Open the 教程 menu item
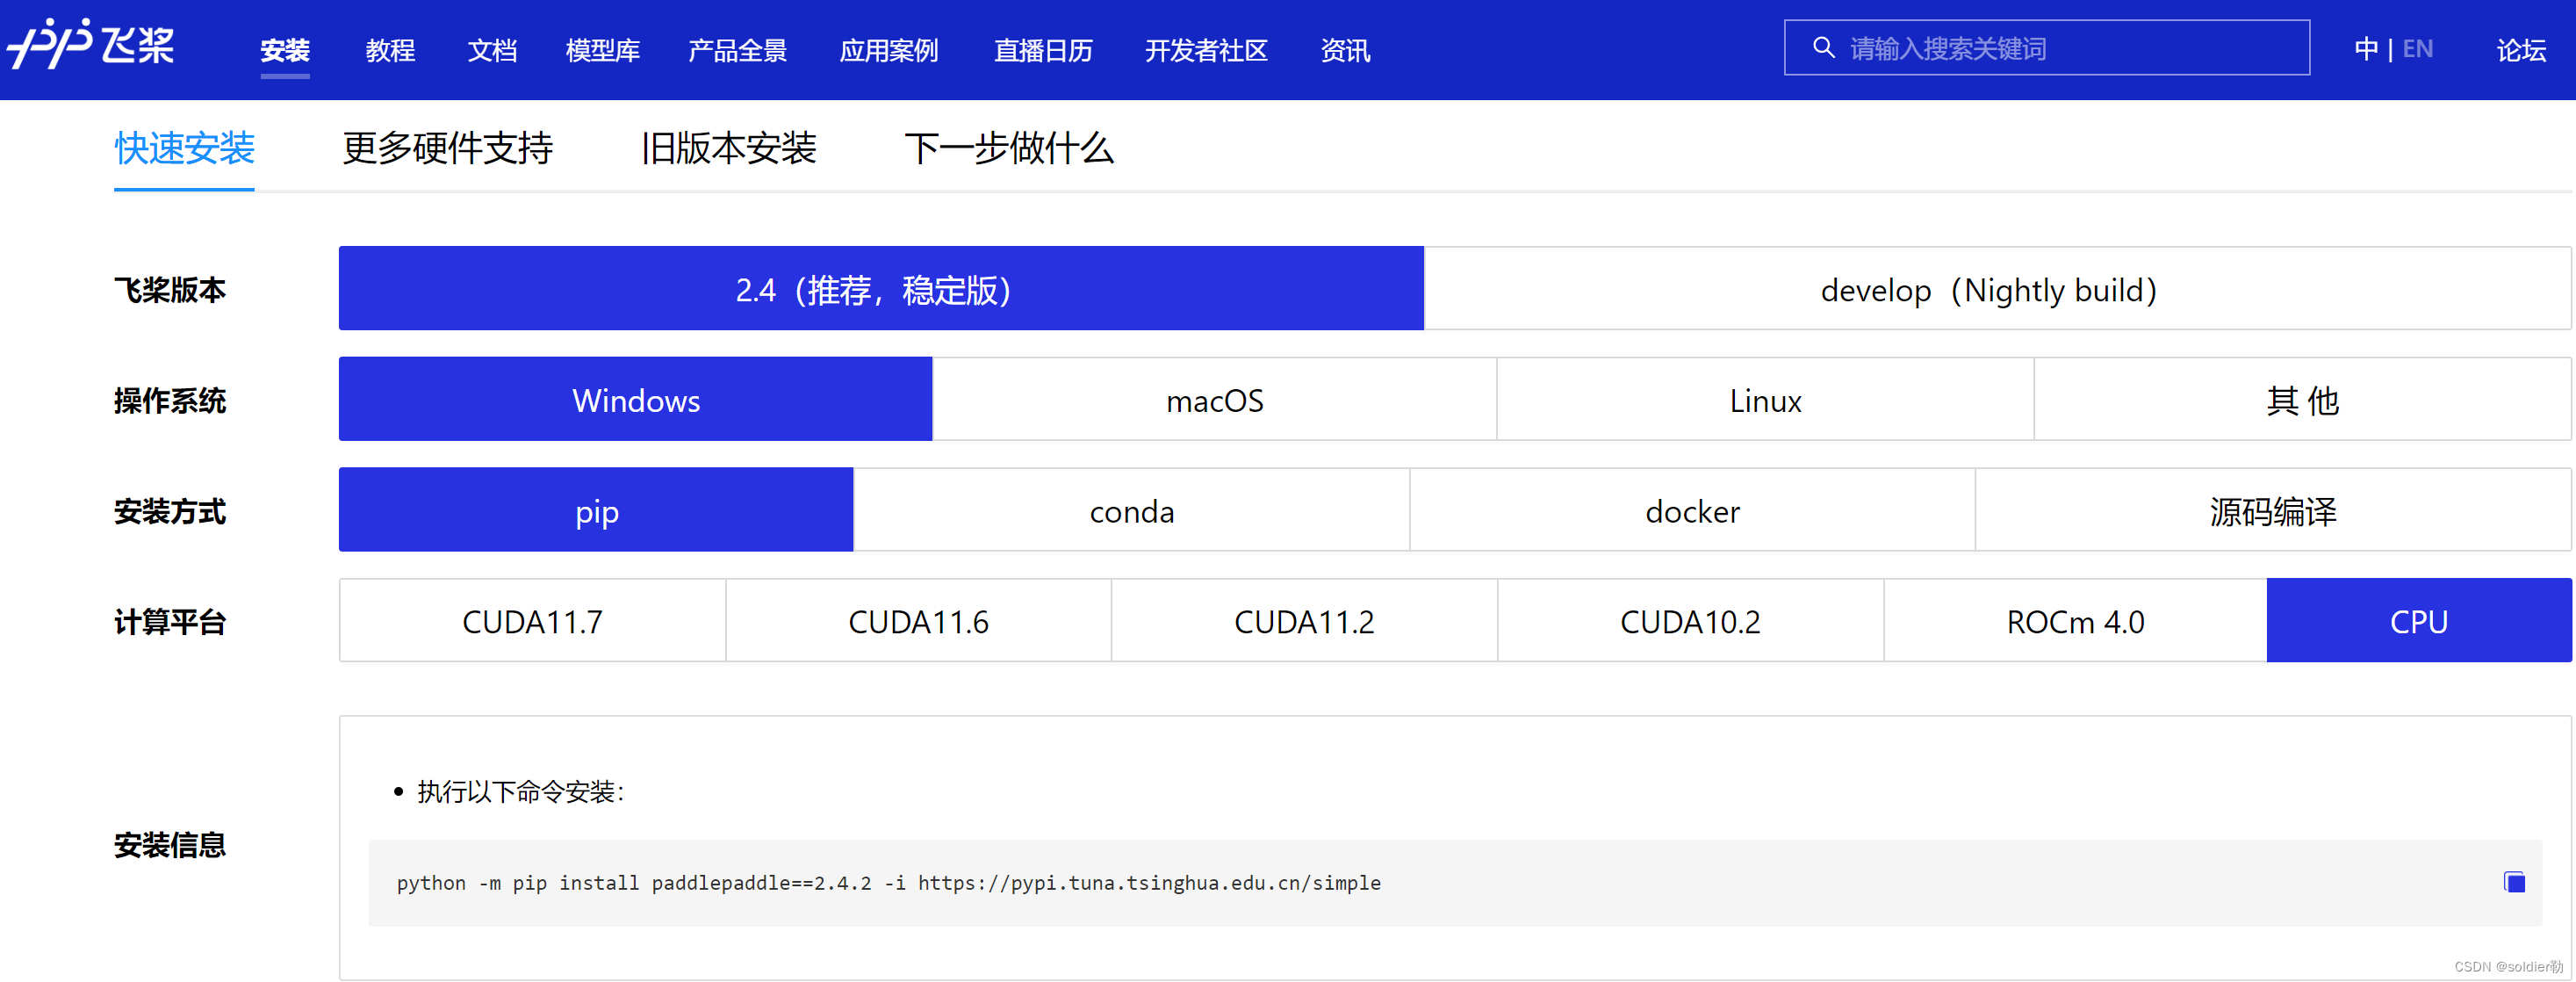2576x982 pixels. tap(390, 50)
